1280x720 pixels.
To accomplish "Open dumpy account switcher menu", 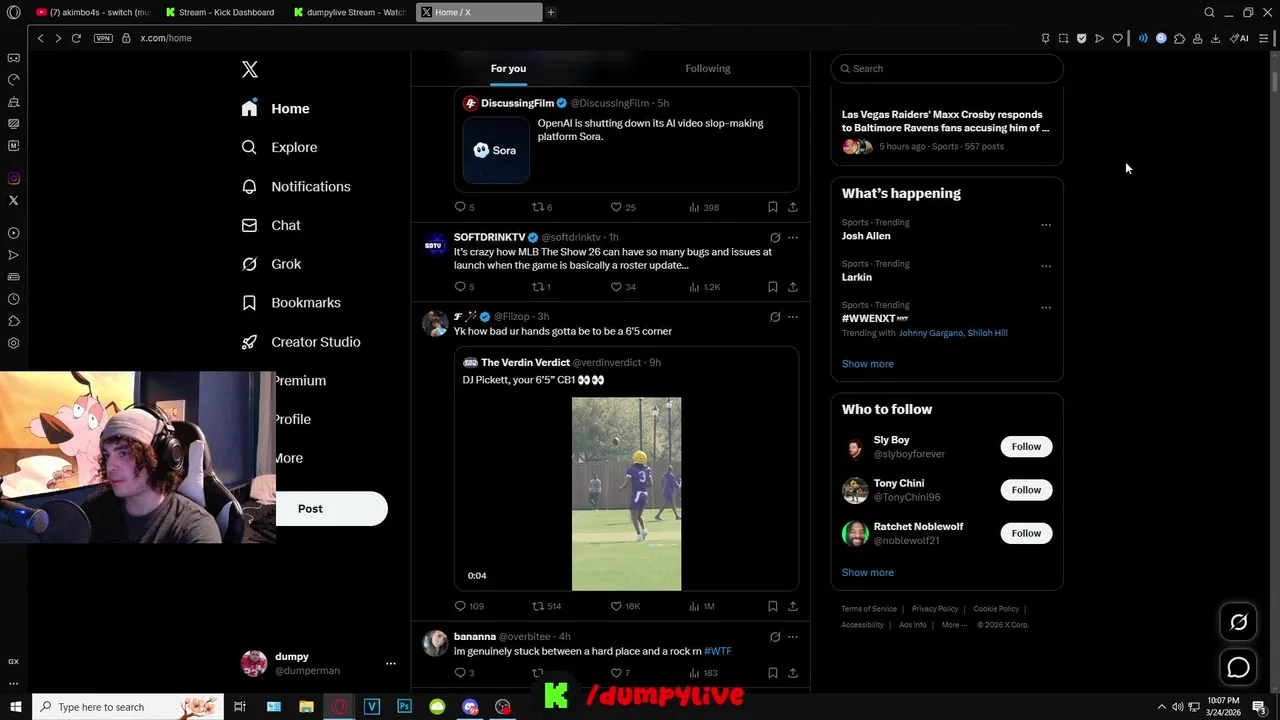I will pos(391,663).
